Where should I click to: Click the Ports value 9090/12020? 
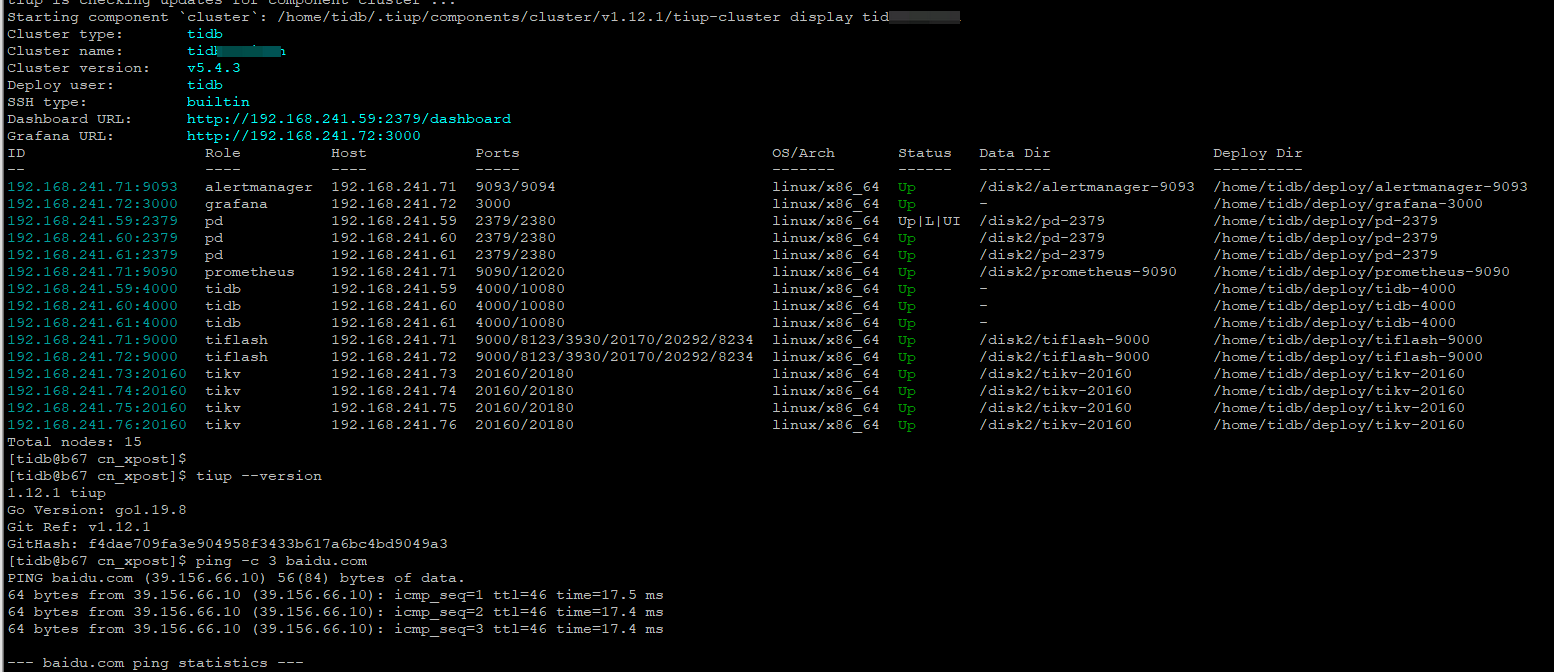coord(520,272)
